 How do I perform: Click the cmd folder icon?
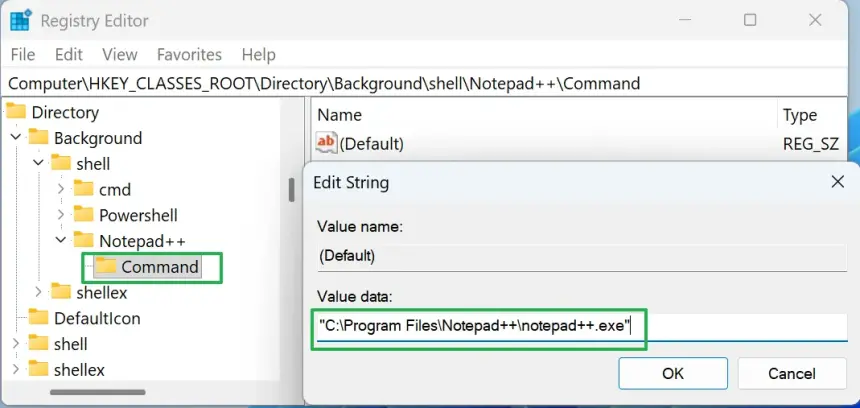pos(83,189)
